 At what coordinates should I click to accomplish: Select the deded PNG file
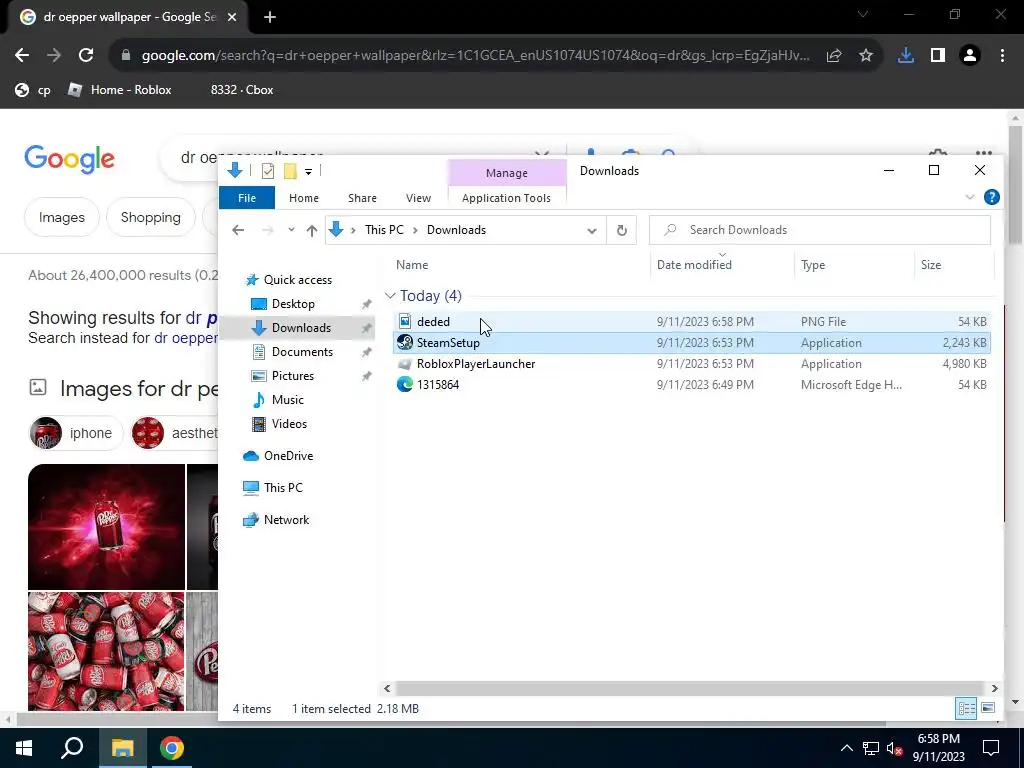(x=692, y=321)
